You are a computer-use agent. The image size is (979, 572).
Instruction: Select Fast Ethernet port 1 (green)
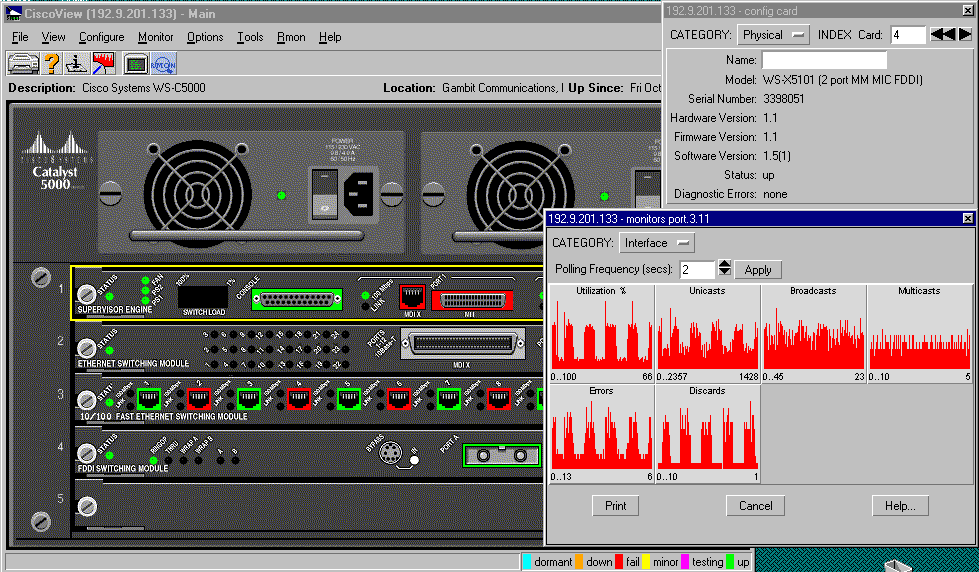(x=149, y=398)
